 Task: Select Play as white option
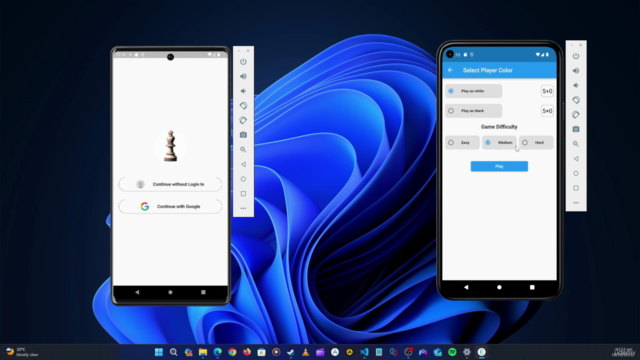[x=473, y=91]
